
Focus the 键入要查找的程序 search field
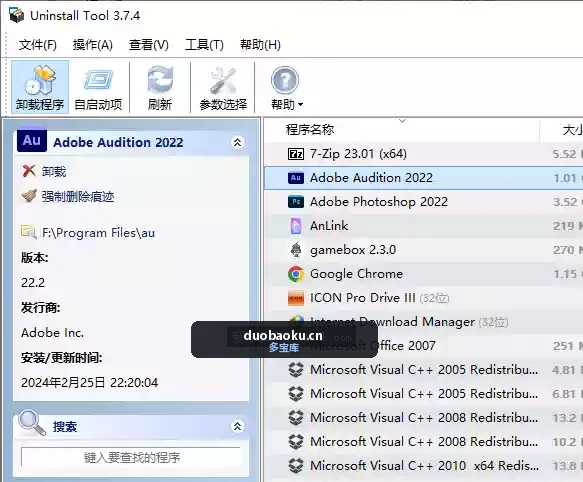pos(131,457)
